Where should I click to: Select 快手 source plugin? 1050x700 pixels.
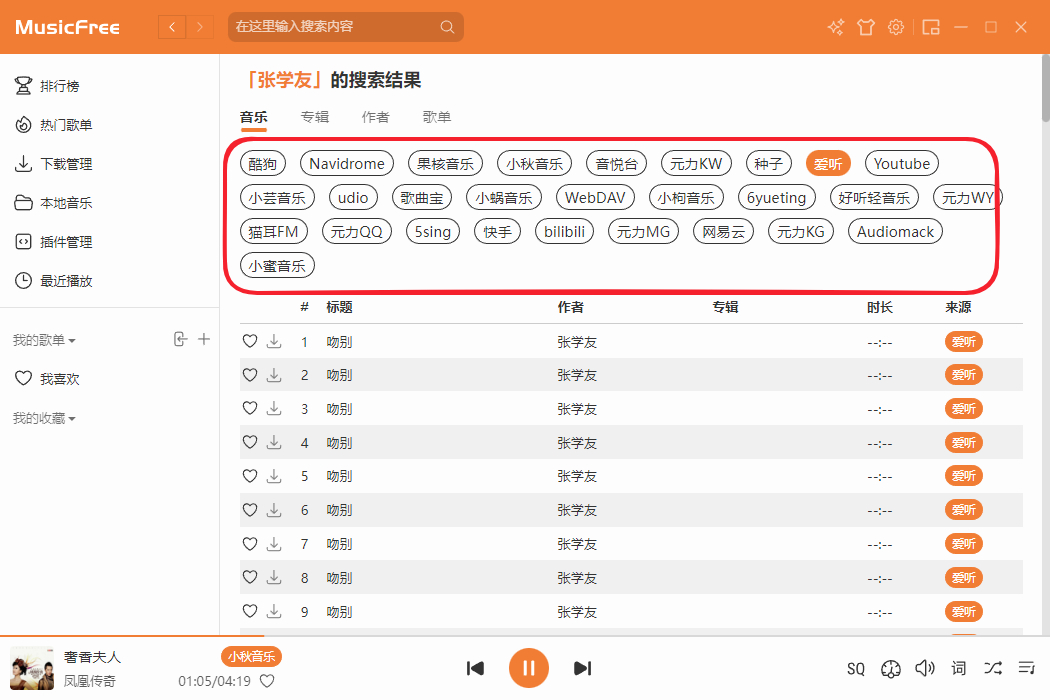click(498, 232)
